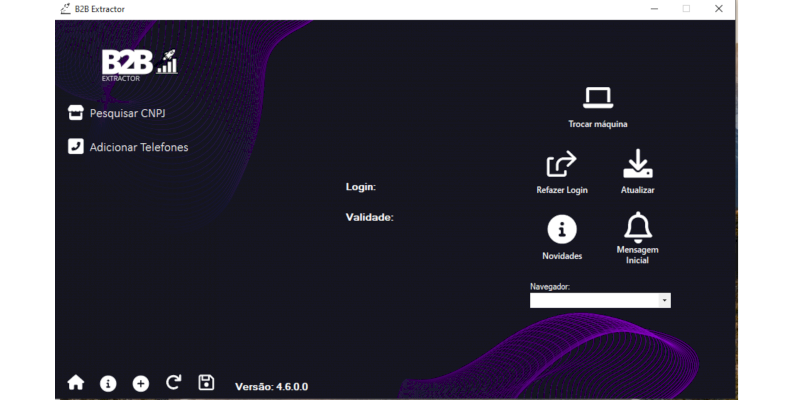Select the Pesquisar CNPJ menu label
The width and height of the screenshot is (800, 400).
pyautogui.click(x=128, y=113)
